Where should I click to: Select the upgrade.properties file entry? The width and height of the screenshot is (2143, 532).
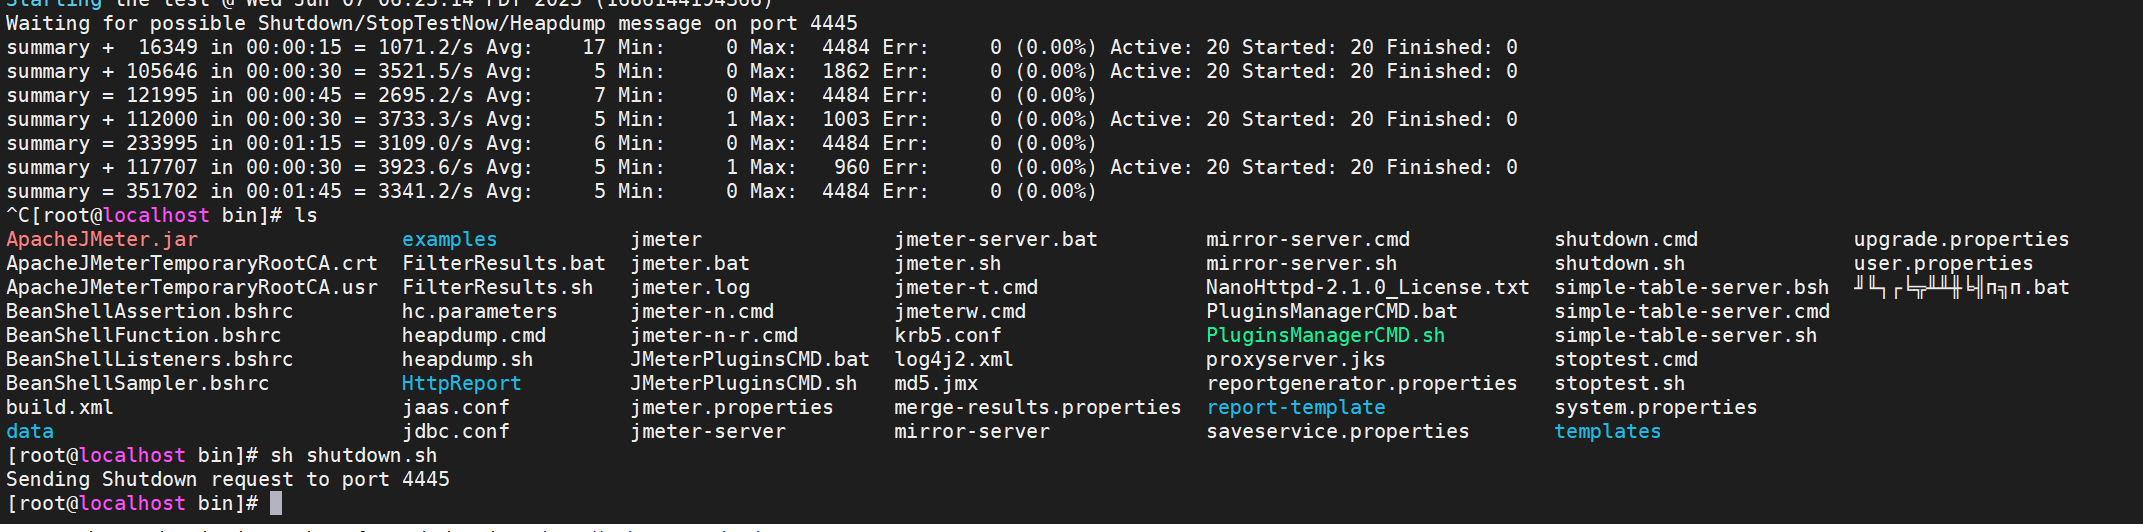[x=1961, y=239]
